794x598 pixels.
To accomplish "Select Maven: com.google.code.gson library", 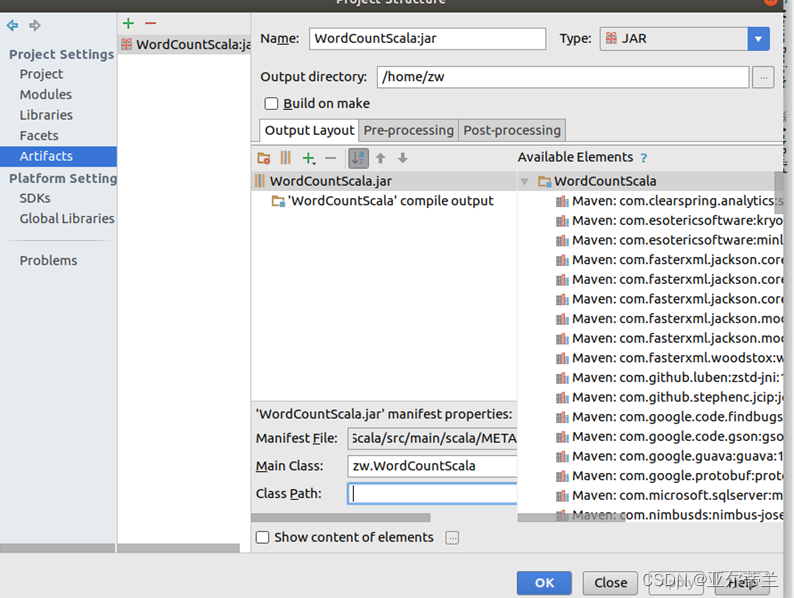I will (x=669, y=437).
